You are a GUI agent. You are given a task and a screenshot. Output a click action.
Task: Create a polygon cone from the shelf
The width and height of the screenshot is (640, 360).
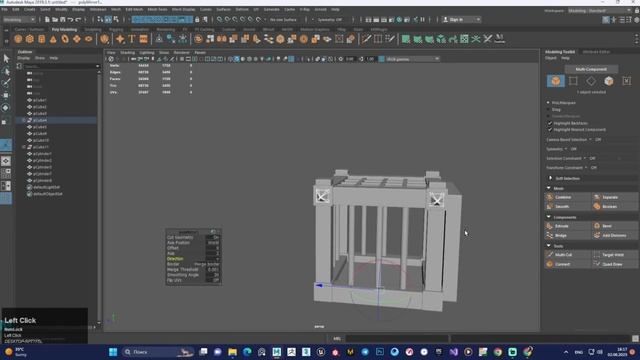[53, 39]
